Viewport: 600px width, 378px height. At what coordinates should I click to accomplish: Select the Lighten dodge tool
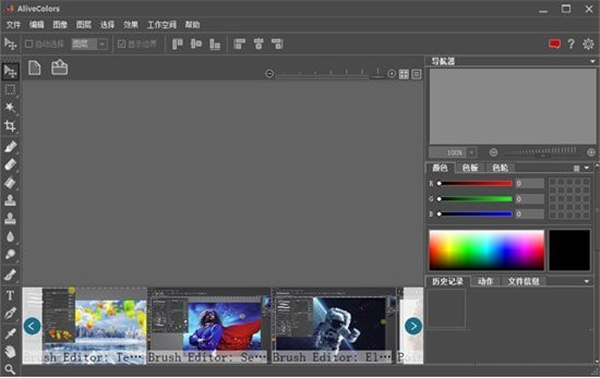(10, 254)
